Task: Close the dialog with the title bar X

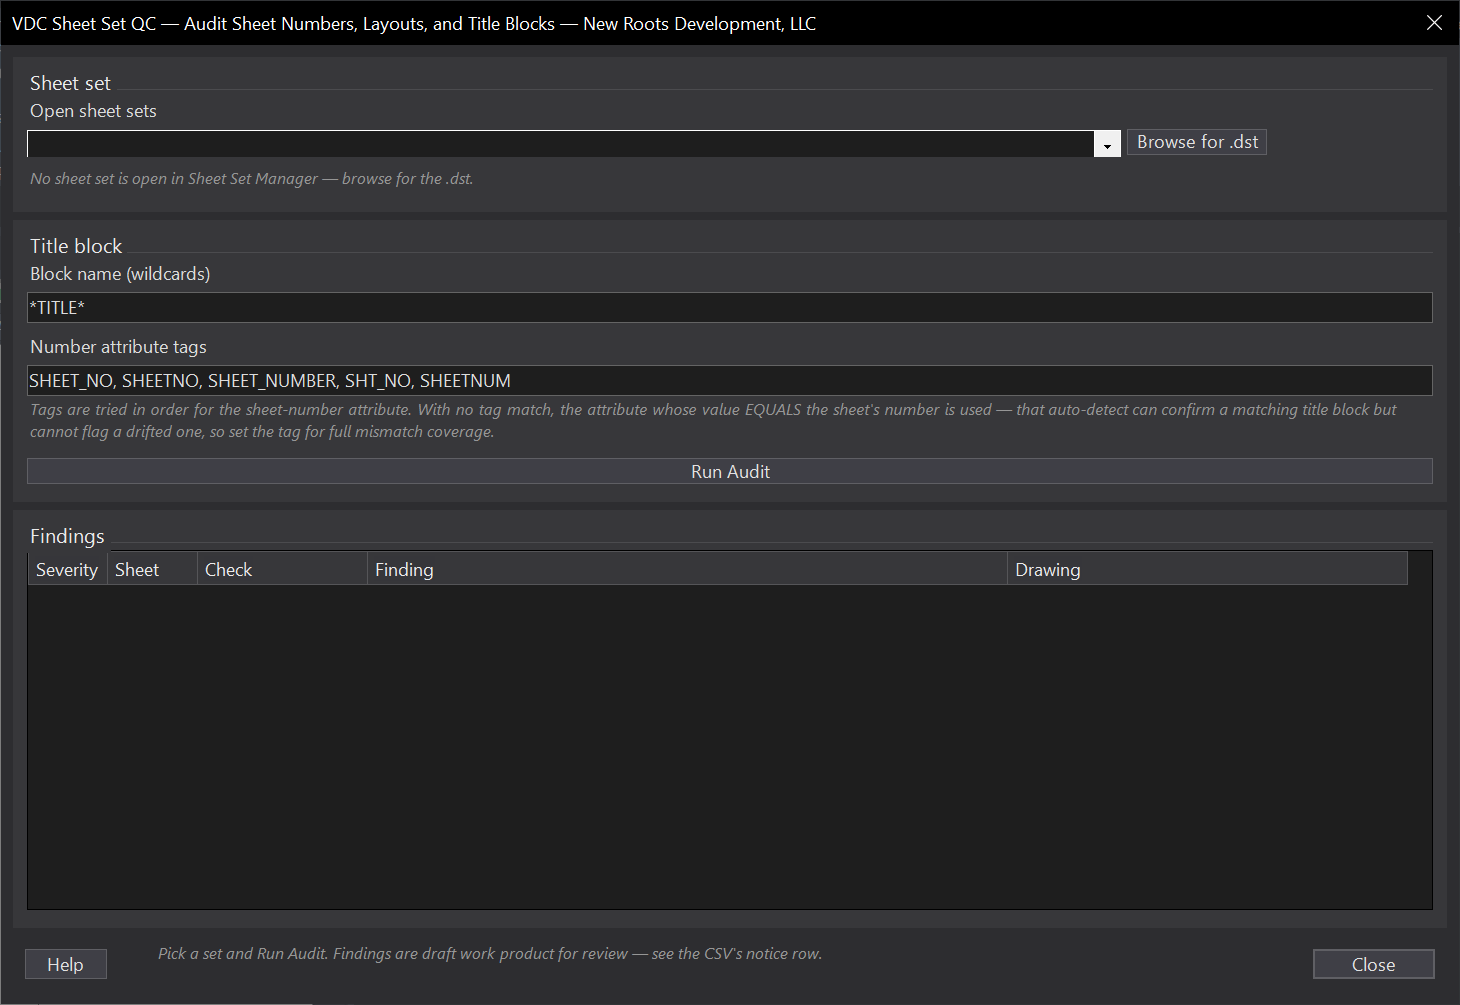Action: click(x=1434, y=23)
